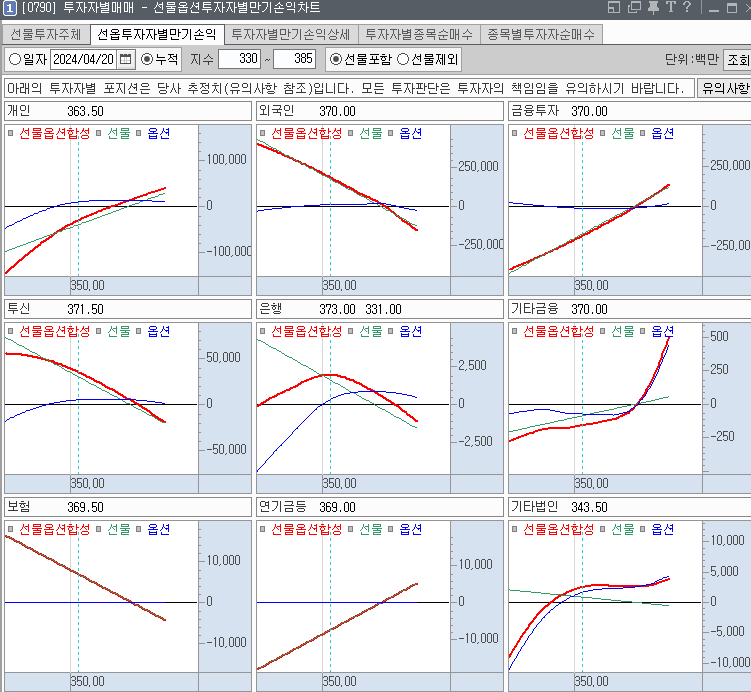The image size is (751, 692).
Task: Click the 옵션 legend marker in 외국인 chart
Action: 391,133
